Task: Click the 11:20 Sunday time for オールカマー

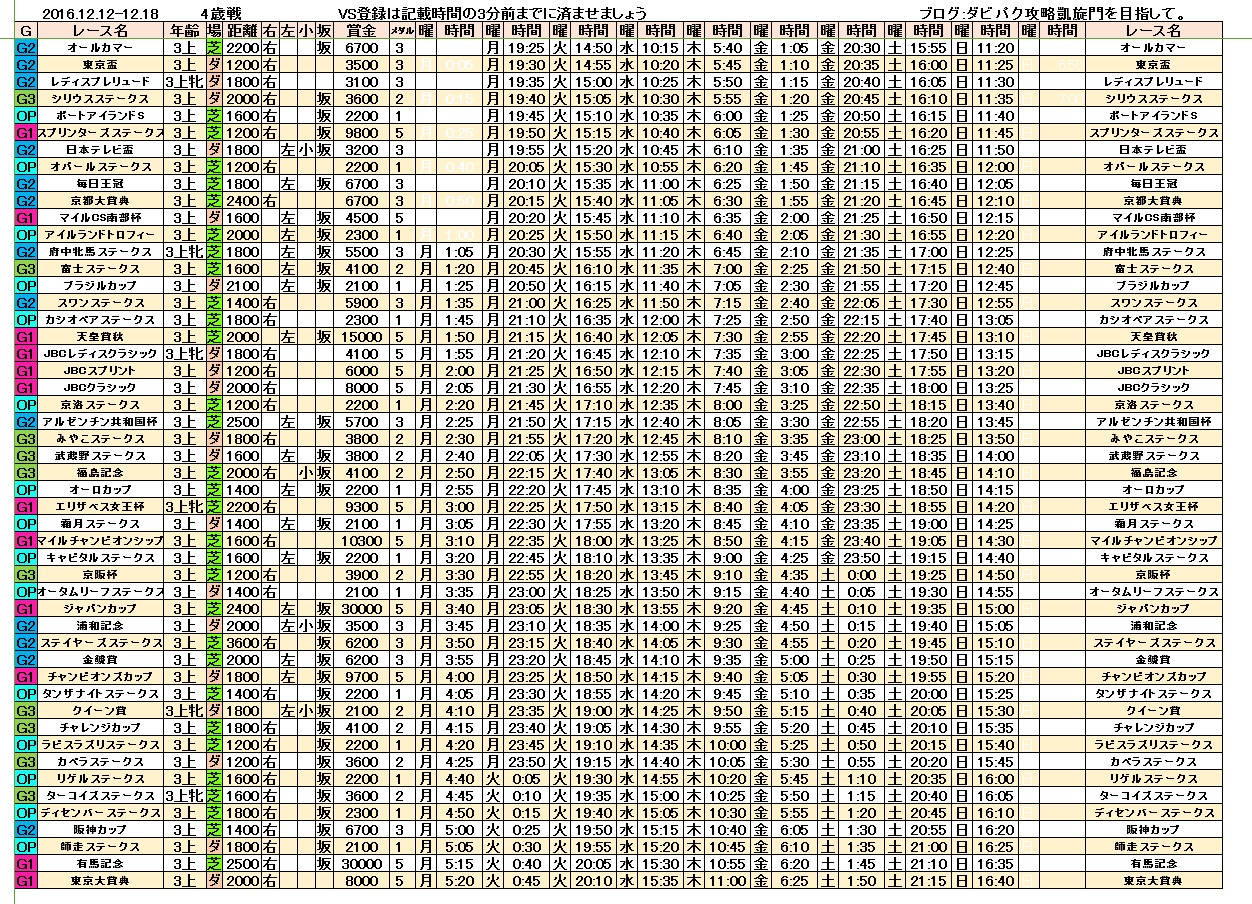Action: point(994,47)
